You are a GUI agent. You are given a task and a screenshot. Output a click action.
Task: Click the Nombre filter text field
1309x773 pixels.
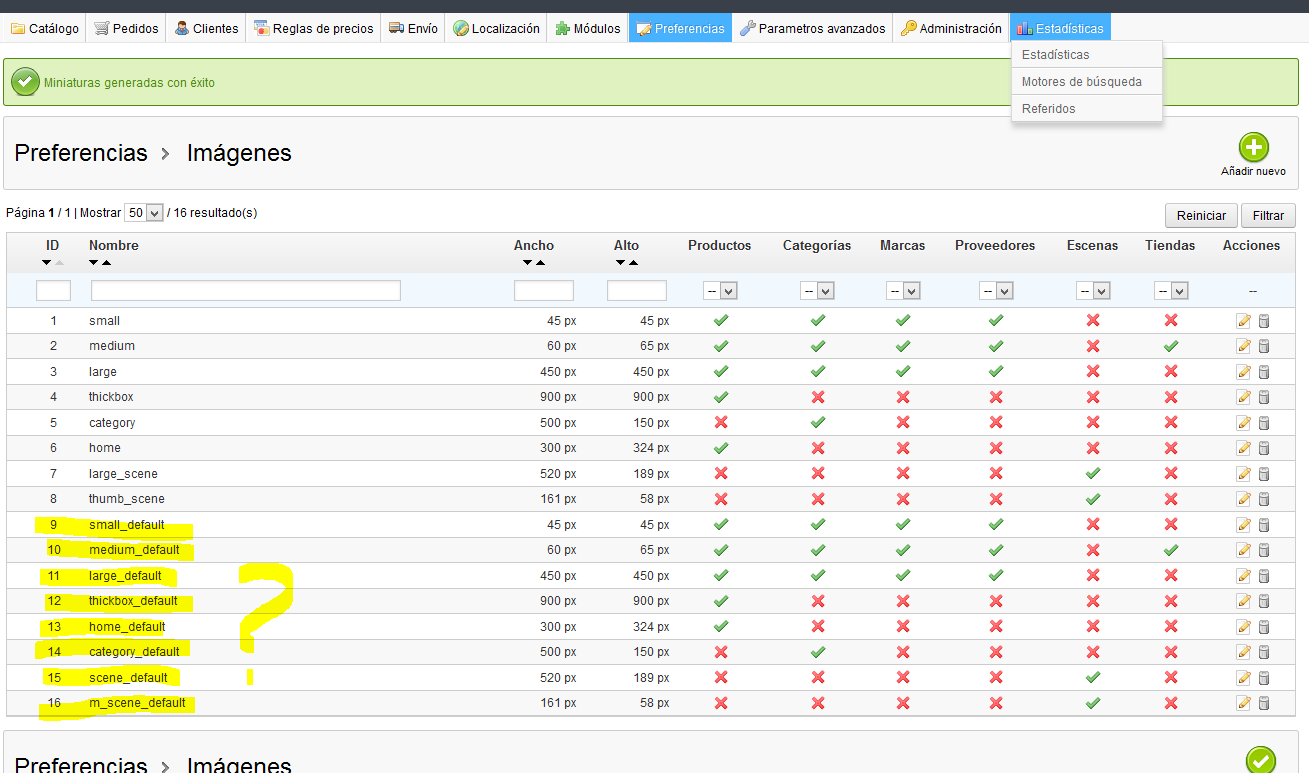246,291
